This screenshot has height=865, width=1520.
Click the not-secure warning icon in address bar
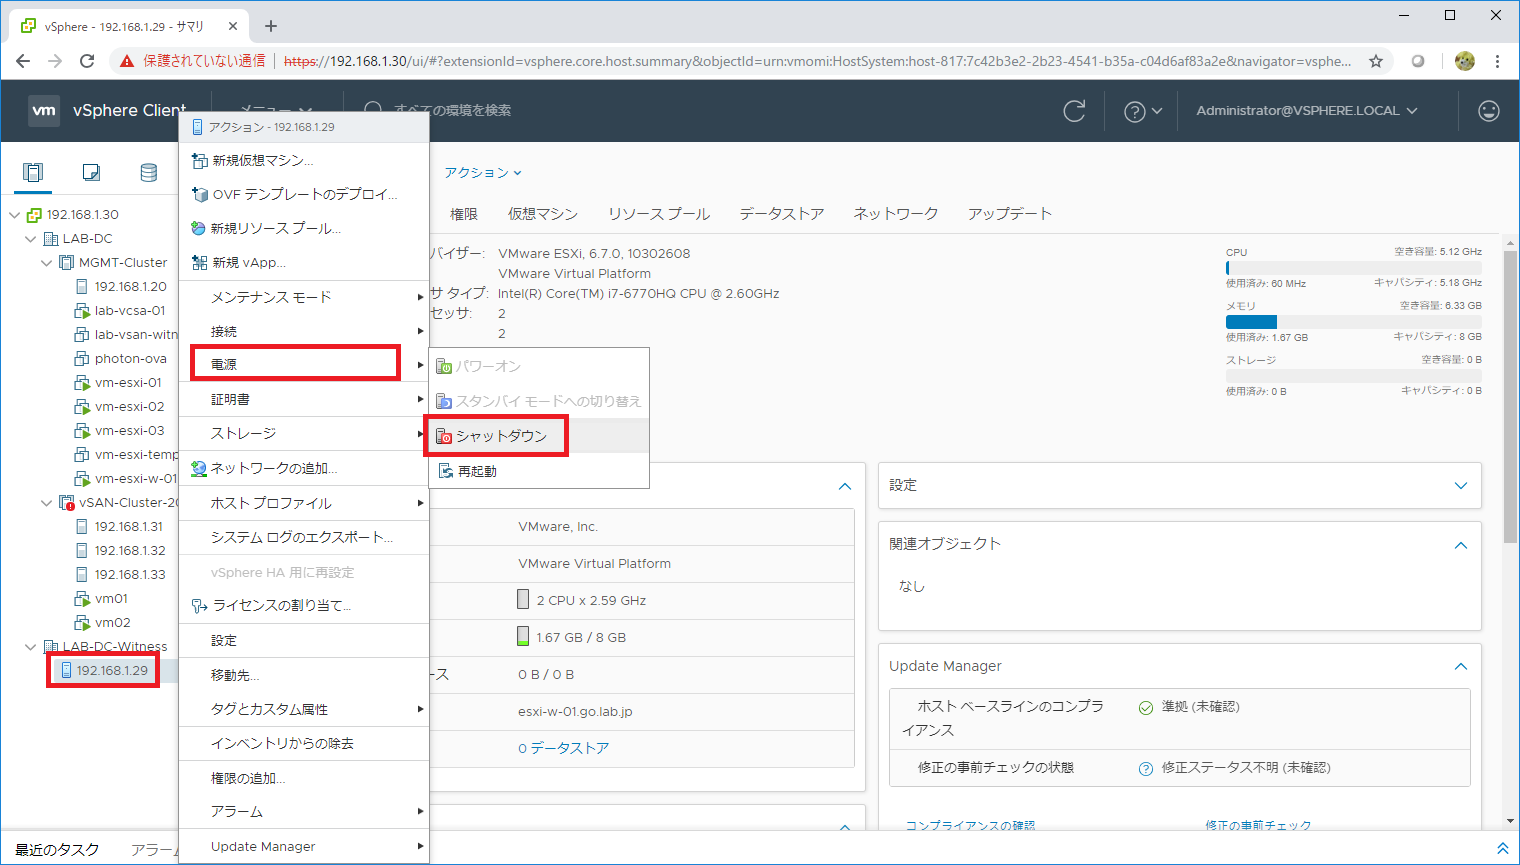point(126,61)
